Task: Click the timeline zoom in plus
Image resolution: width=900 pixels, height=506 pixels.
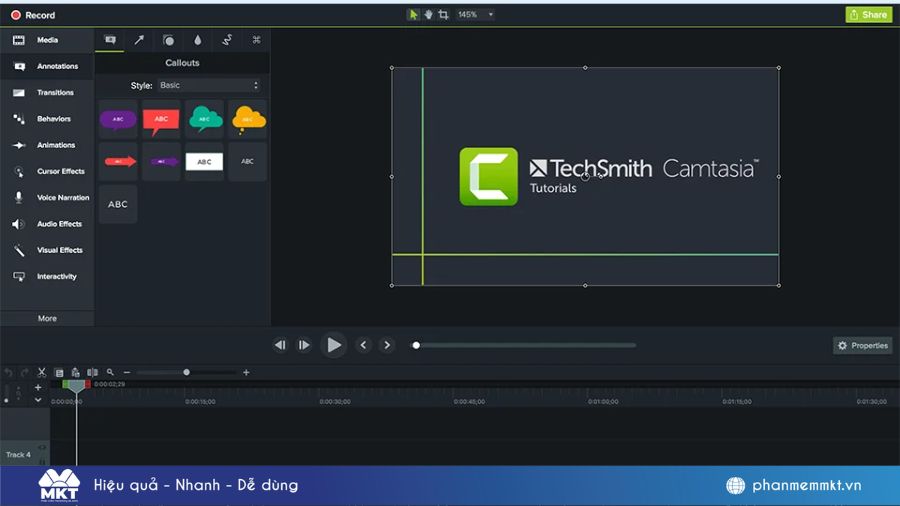Action: (x=246, y=372)
